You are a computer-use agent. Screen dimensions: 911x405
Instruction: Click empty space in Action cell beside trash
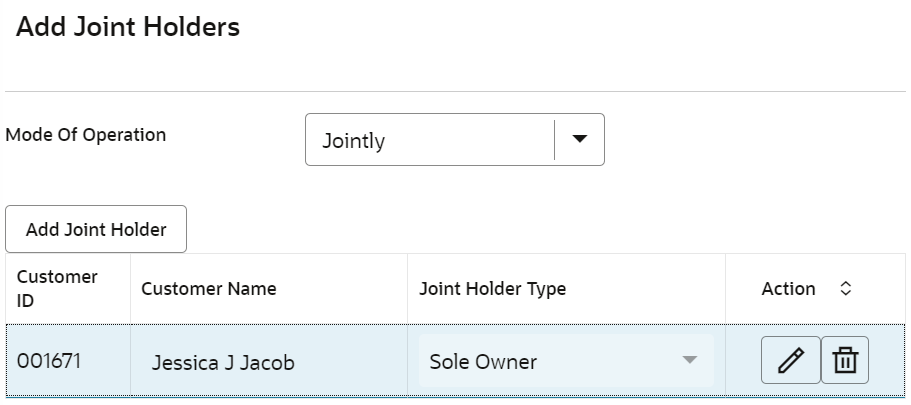(x=887, y=361)
